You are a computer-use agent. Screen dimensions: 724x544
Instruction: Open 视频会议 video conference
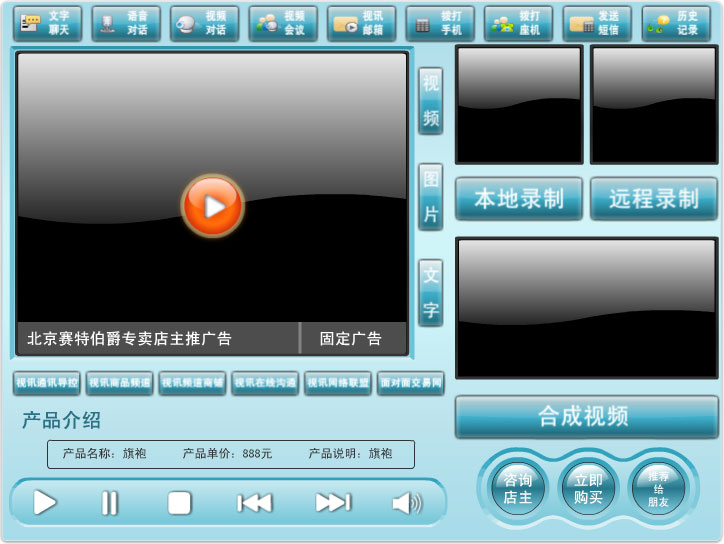point(282,23)
